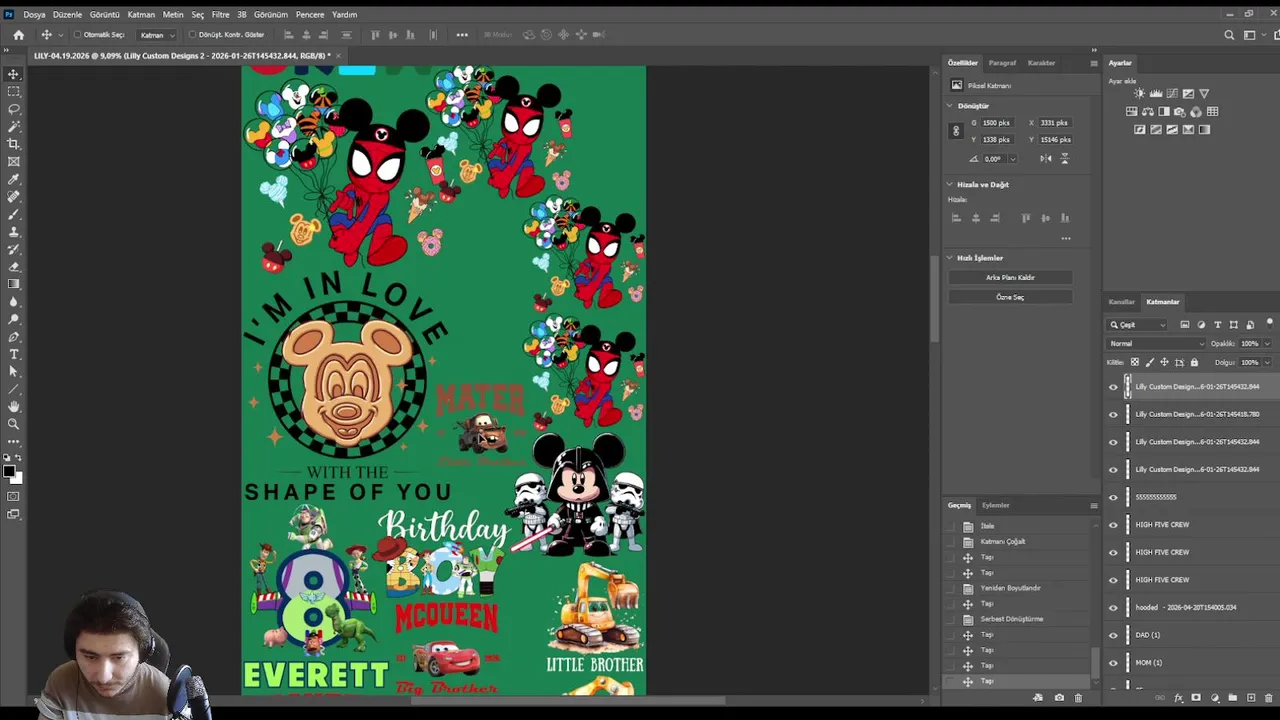Click the Arka Planı Kaldır button
Viewport: 1280px width, 720px height.
tap(1010, 277)
